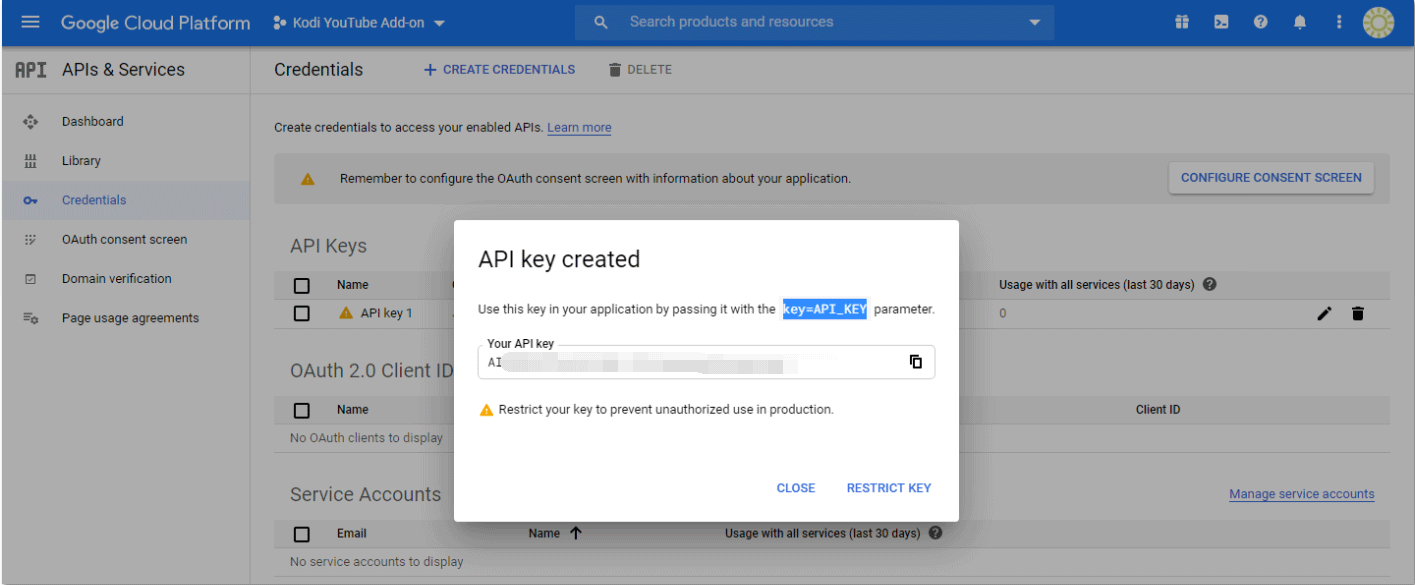Image resolution: width=1415 pixels, height=585 pixels.
Task: Open Library in sidebar
Action: pyautogui.click(x=81, y=160)
